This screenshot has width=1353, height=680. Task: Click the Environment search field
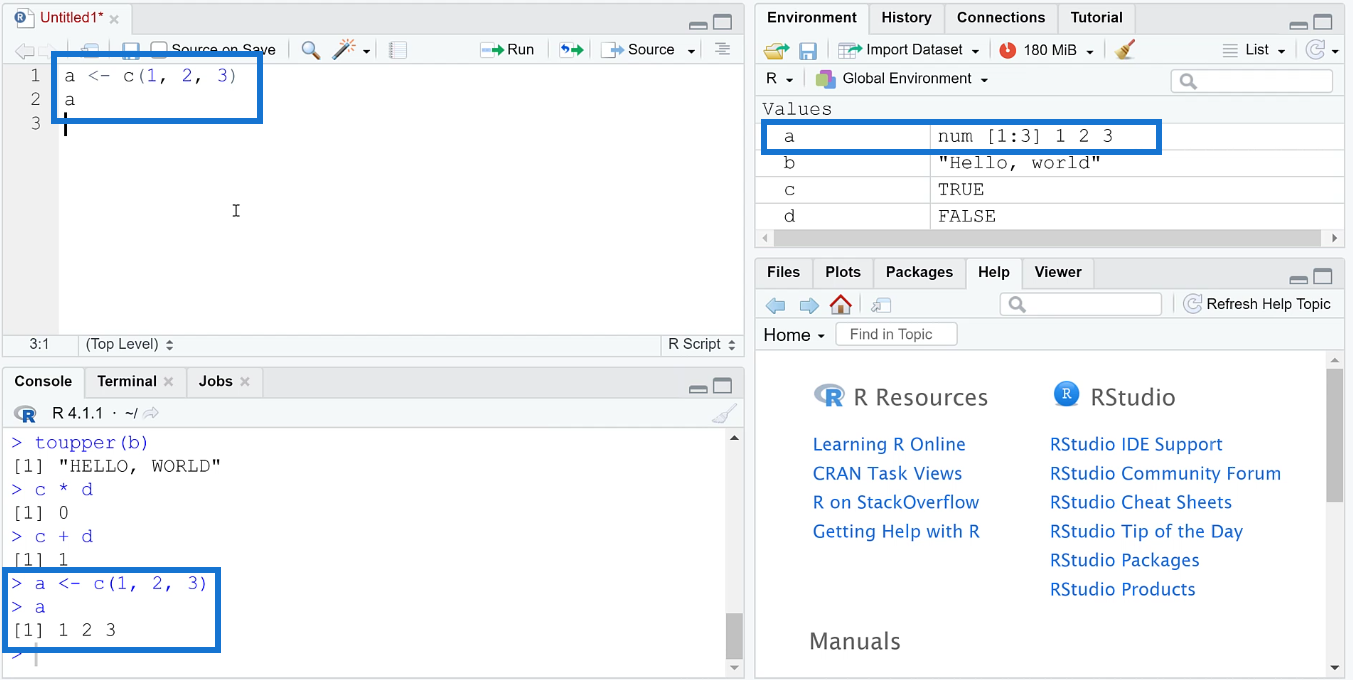(1251, 81)
